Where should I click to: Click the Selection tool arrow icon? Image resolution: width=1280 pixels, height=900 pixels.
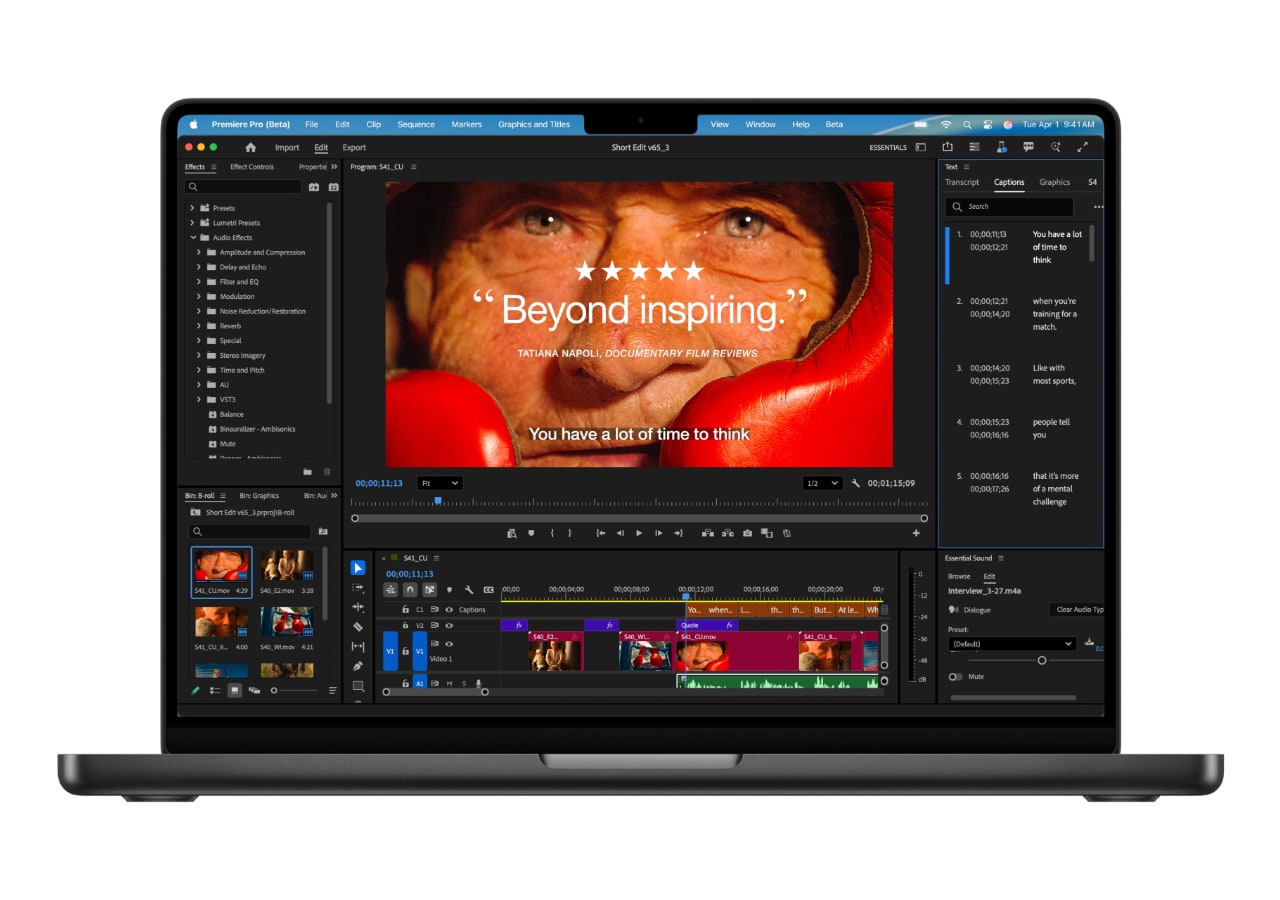click(x=358, y=568)
